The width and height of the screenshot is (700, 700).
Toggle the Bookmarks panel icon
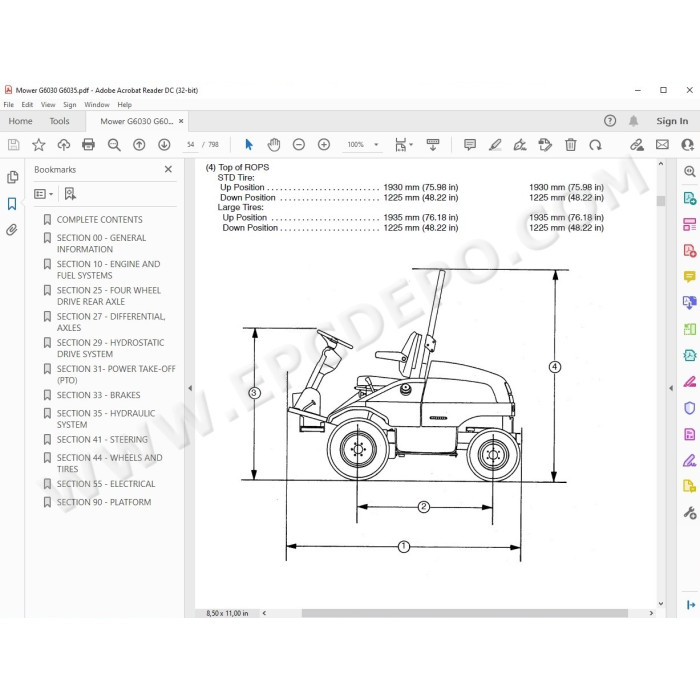(x=12, y=204)
